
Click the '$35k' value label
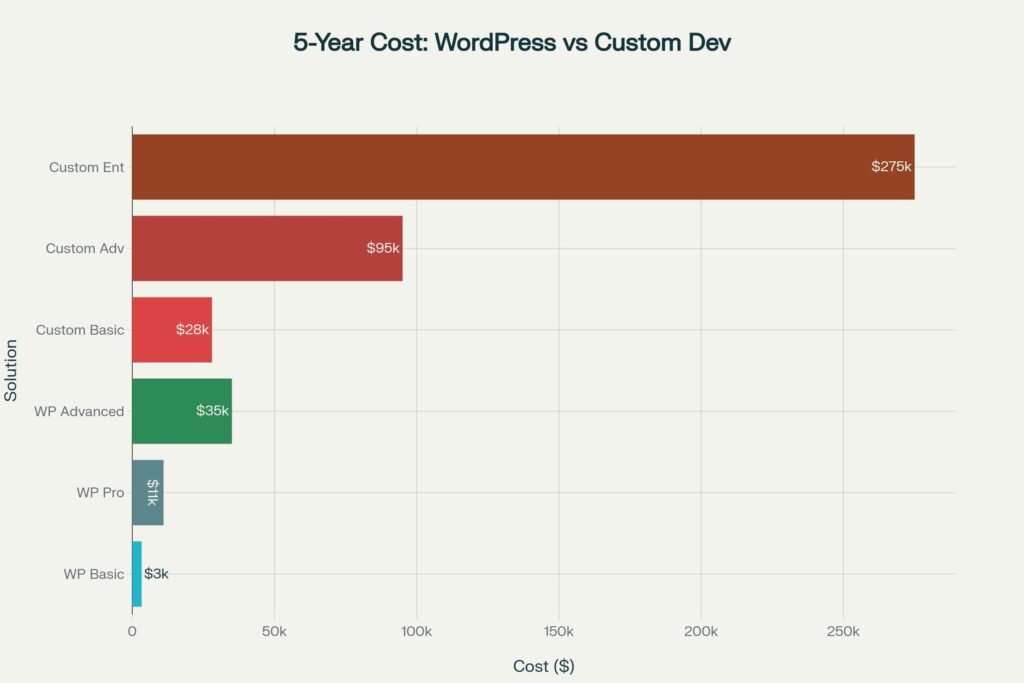pos(212,411)
